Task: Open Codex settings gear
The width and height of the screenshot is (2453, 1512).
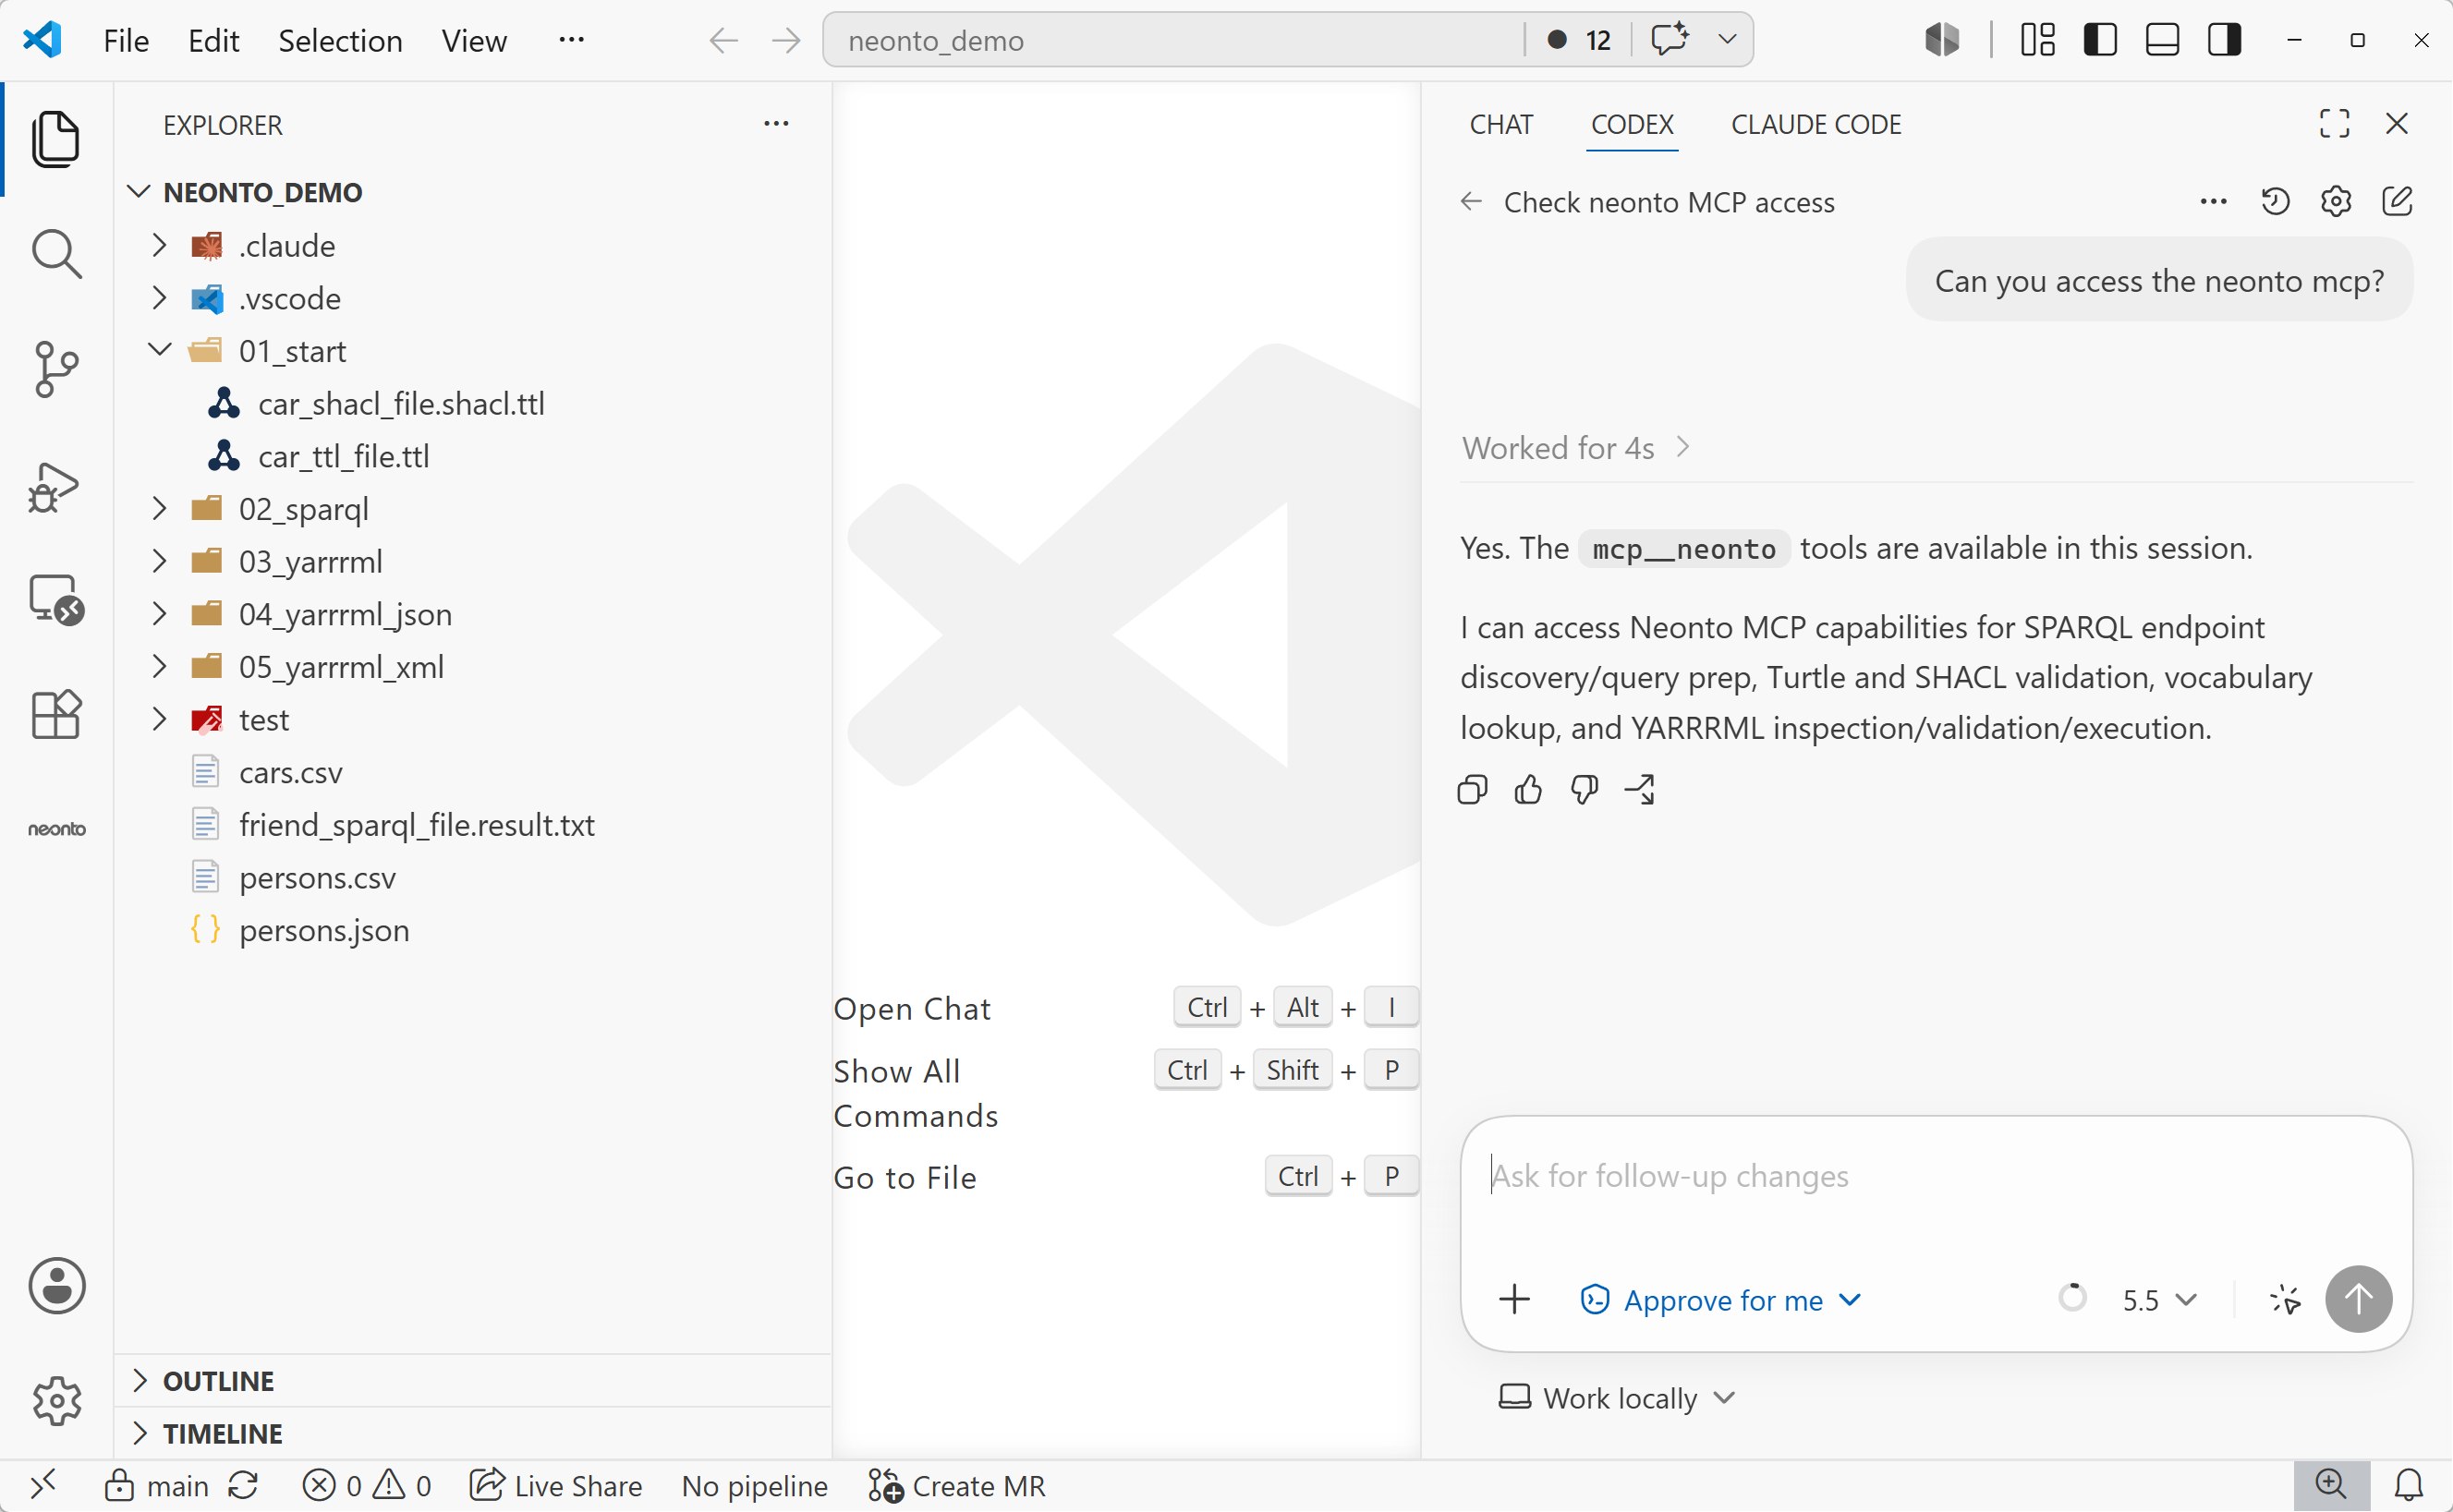Action: click(2336, 202)
